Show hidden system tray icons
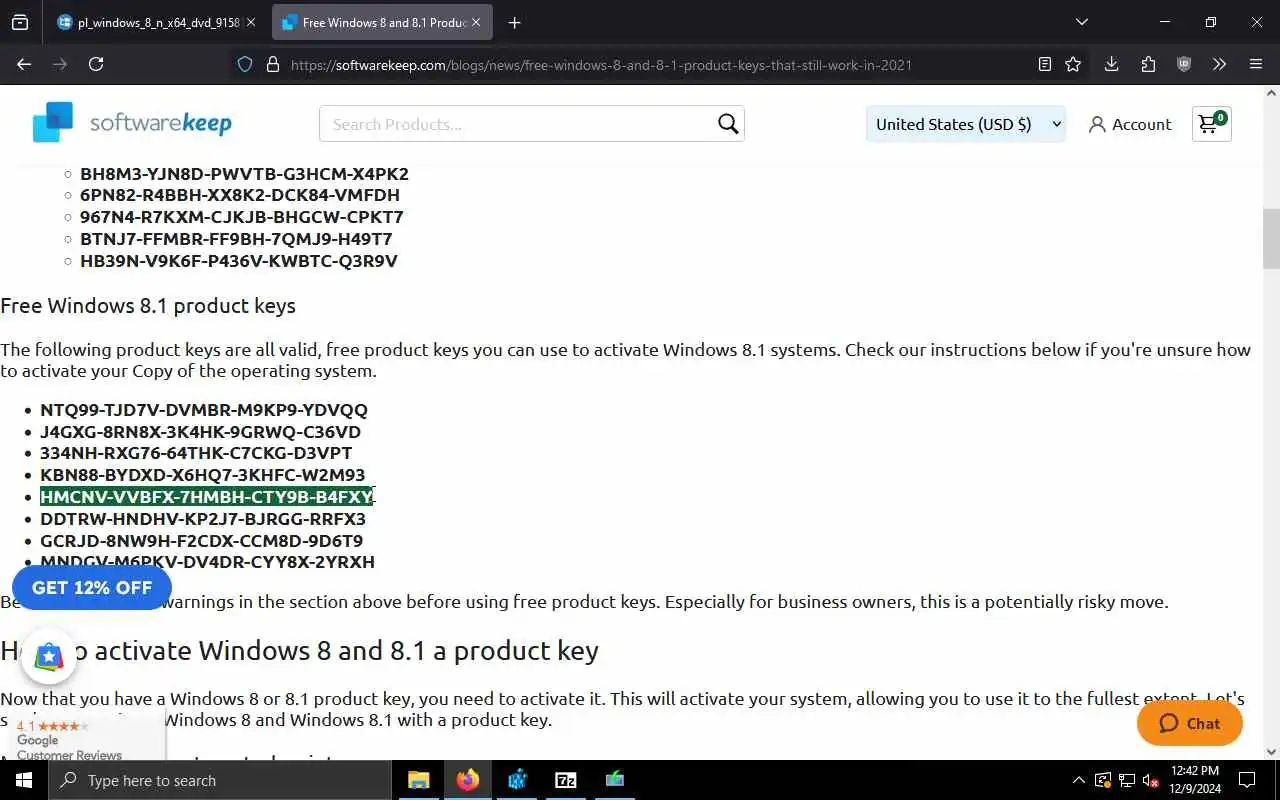The image size is (1280, 800). pyautogui.click(x=1078, y=780)
